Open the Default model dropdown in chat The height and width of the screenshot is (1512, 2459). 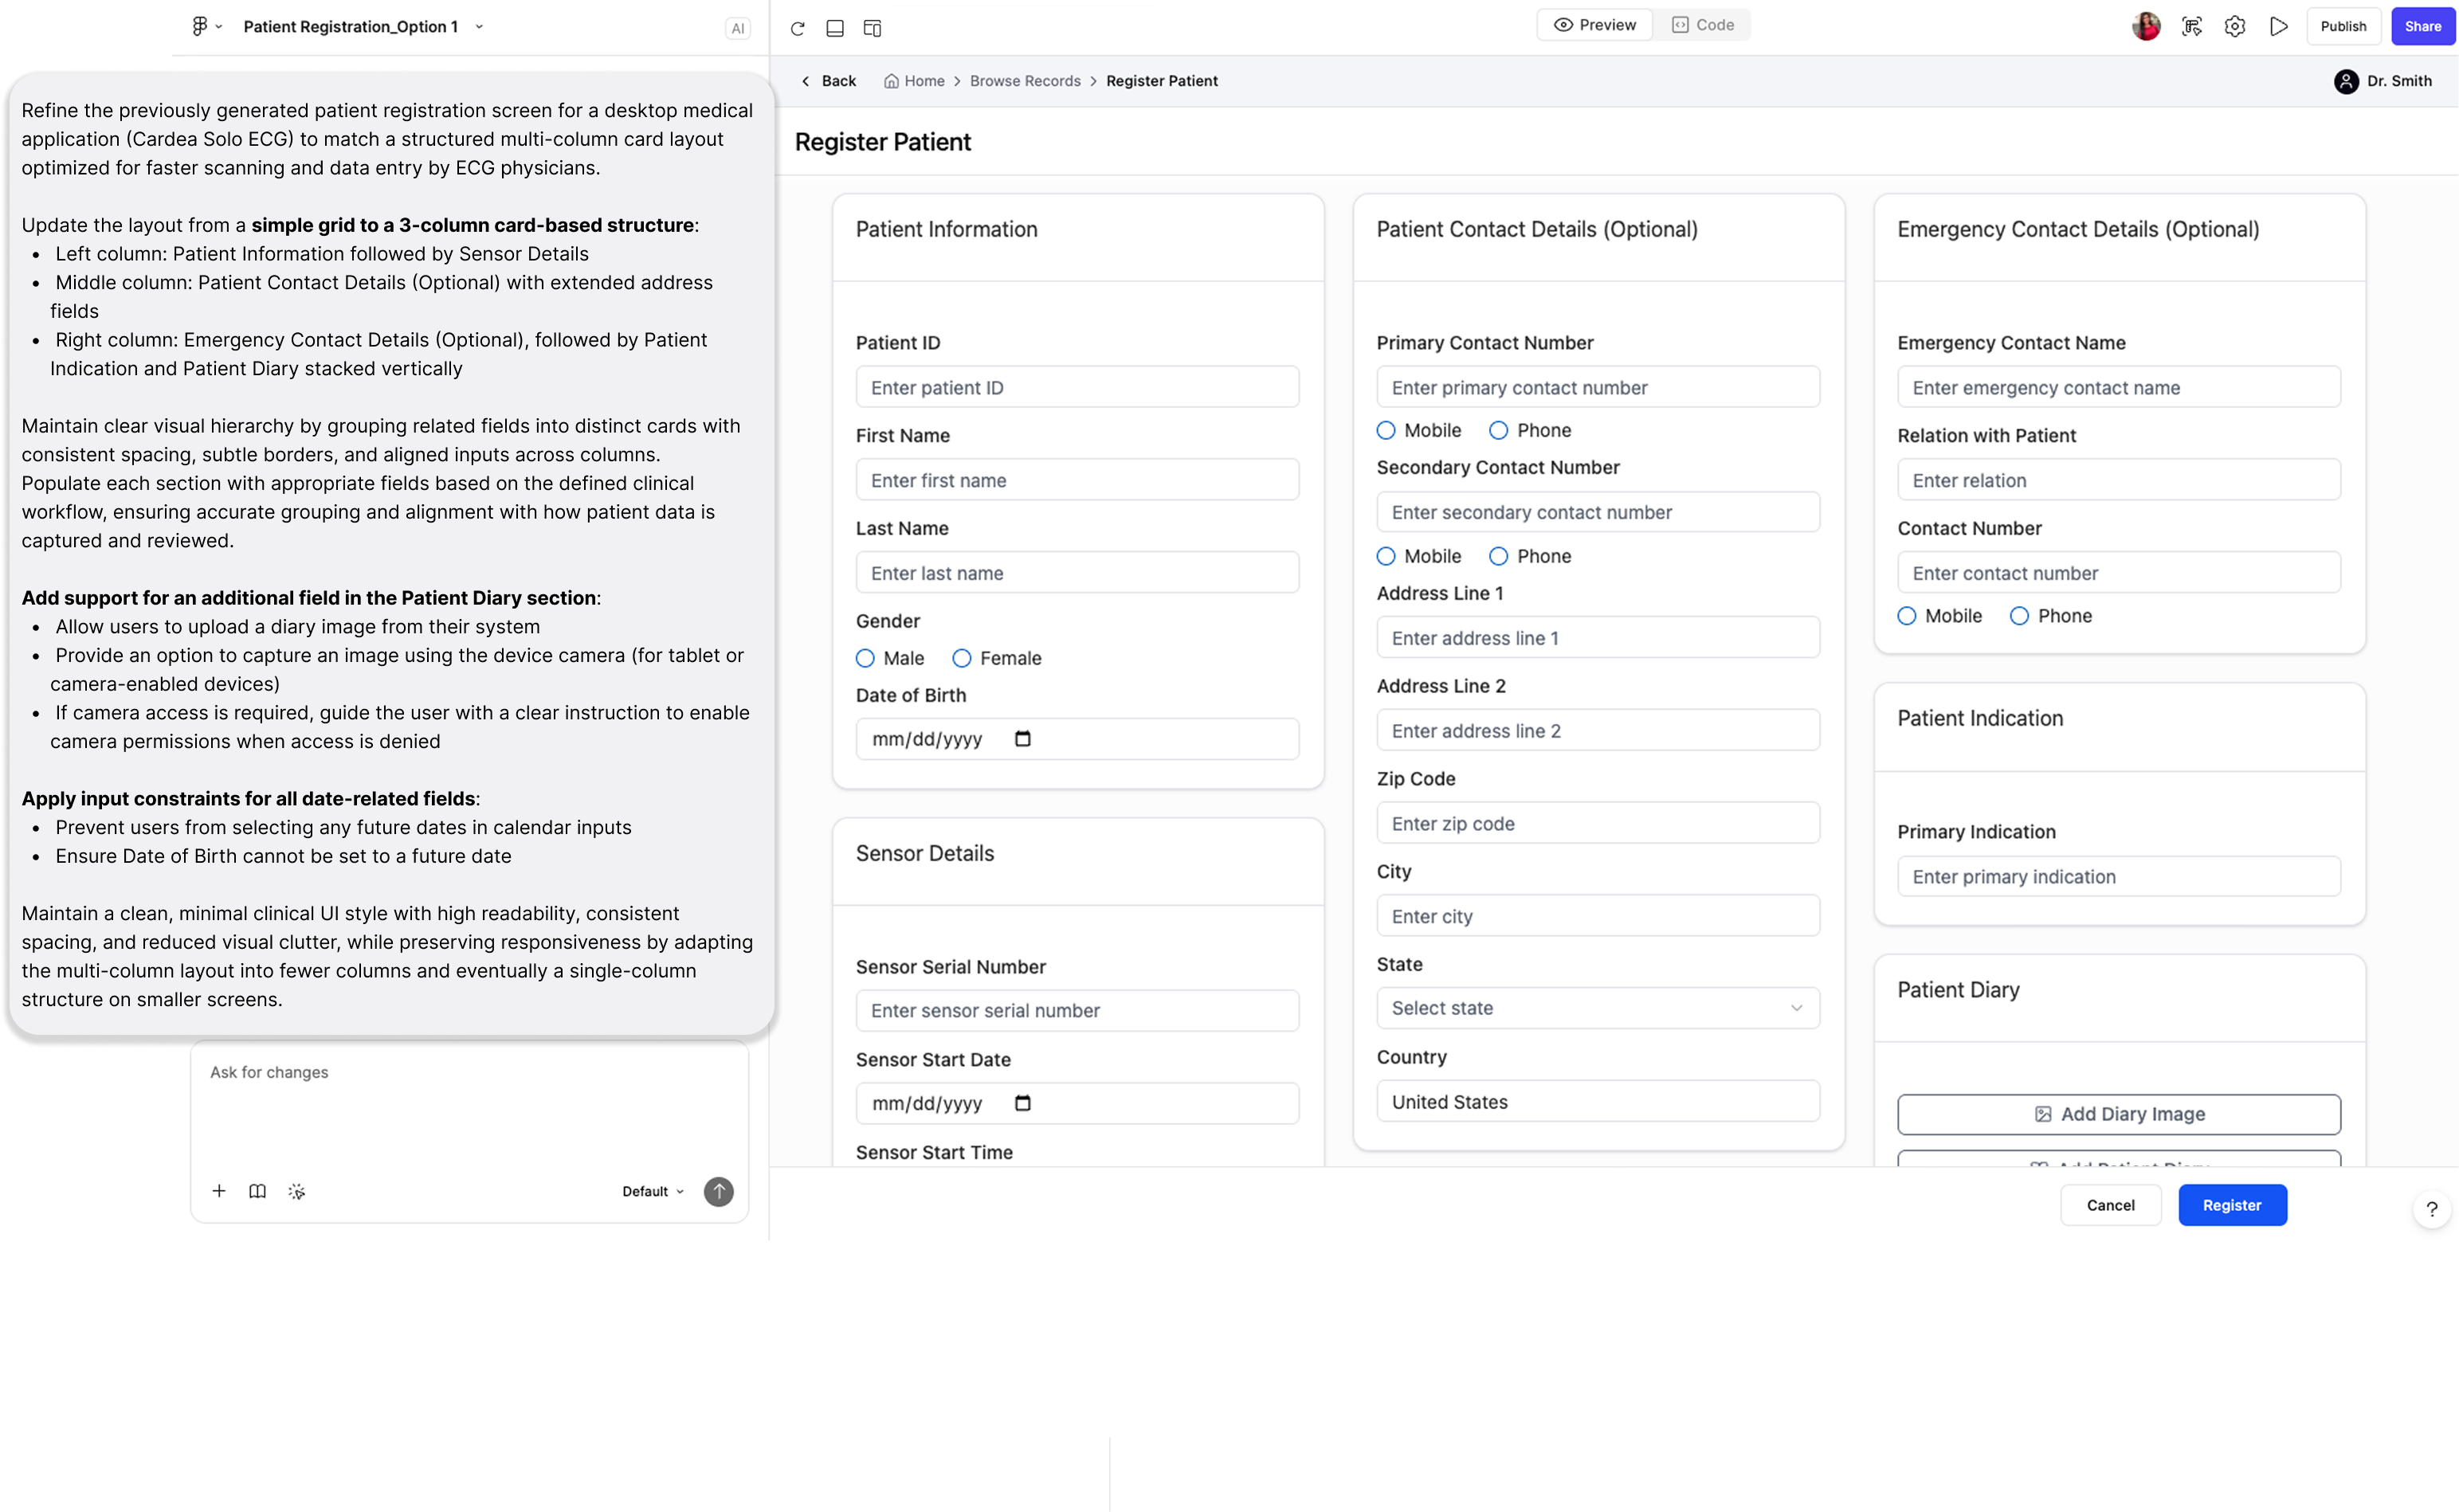pyautogui.click(x=653, y=1191)
